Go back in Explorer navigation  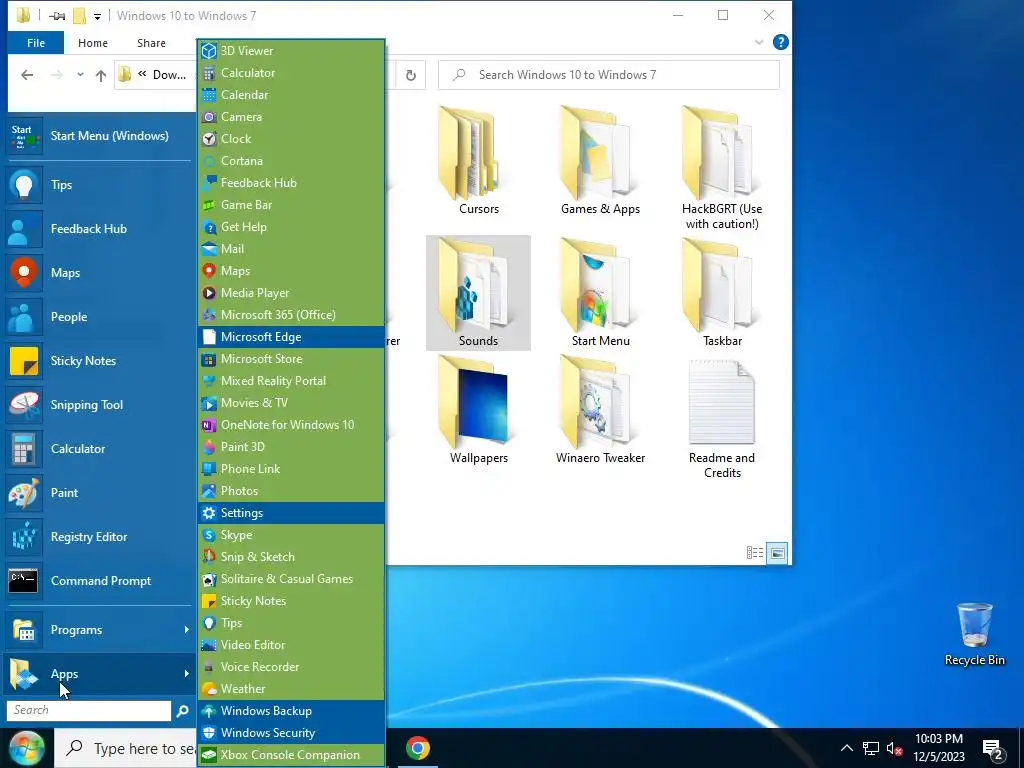point(27,75)
